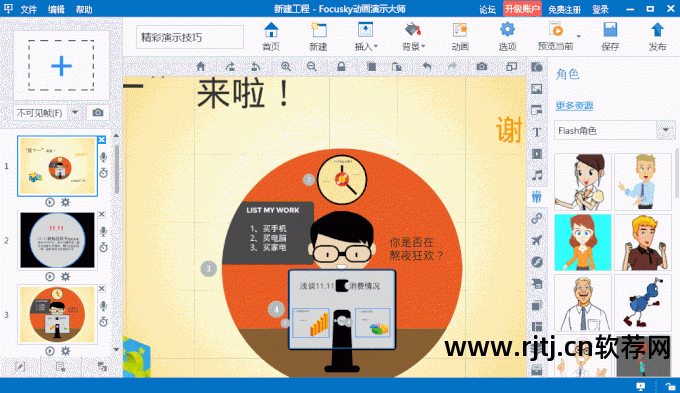The width and height of the screenshot is (680, 393).
Task: Select slide 2 black thumbnail
Action: [x=57, y=240]
